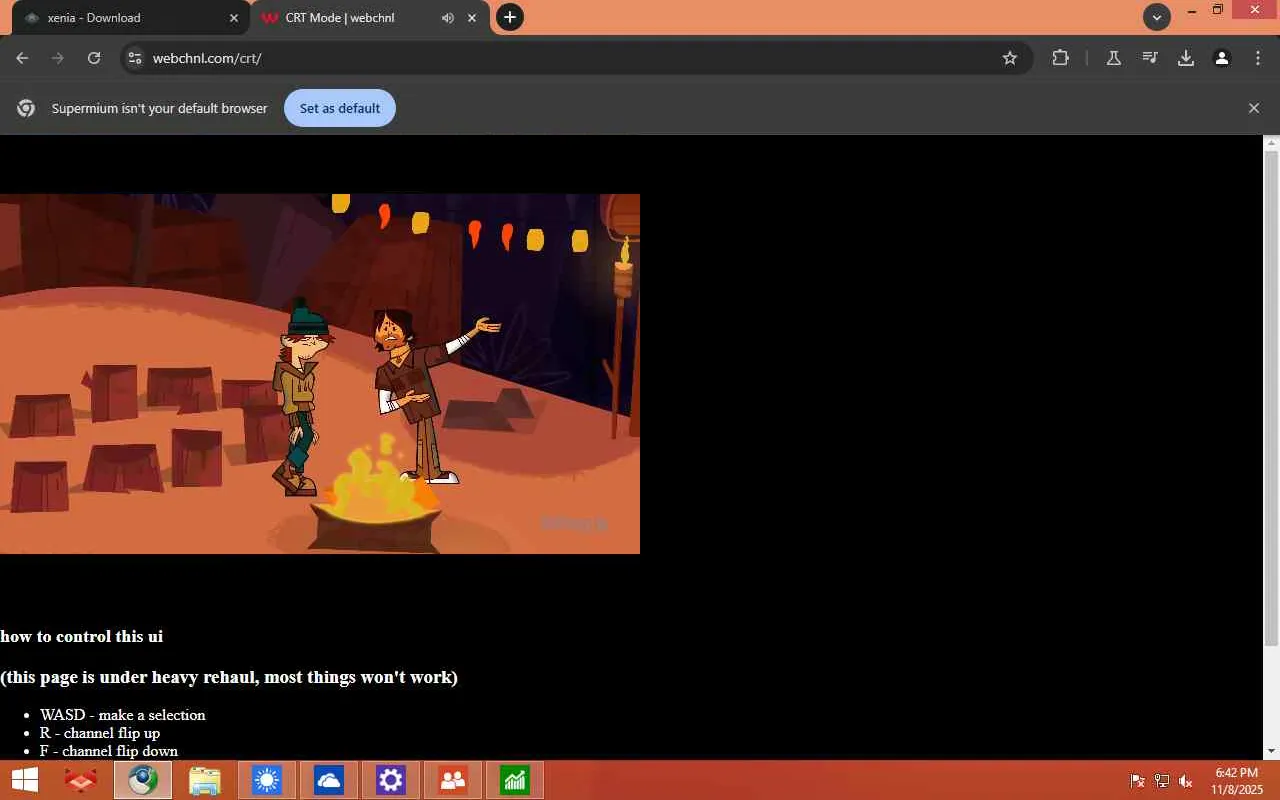1280x800 pixels.
Task: Click the "how to control this ui" heading
Action: tap(81, 636)
